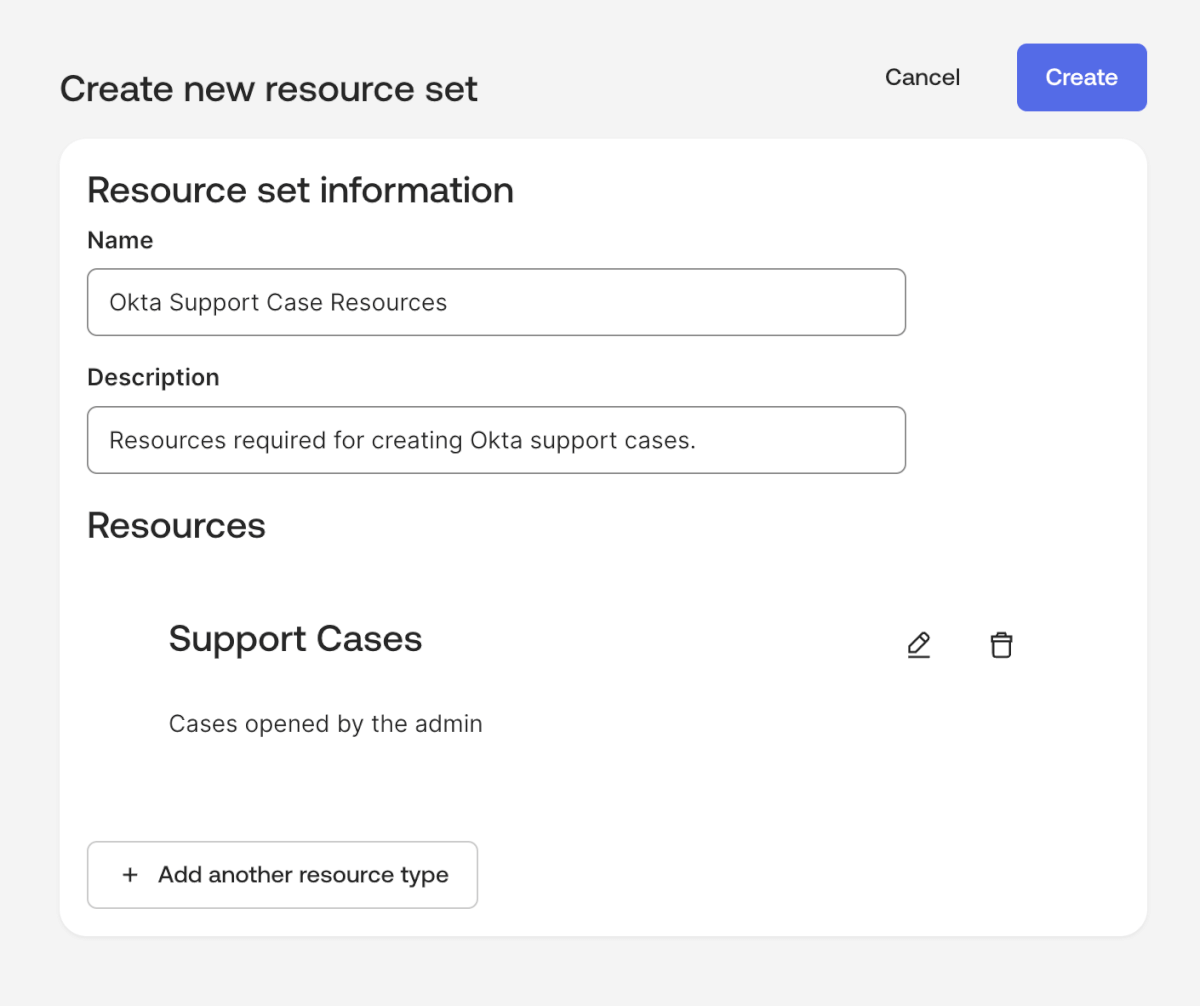Select the "Support Cases" resource heading
The height and width of the screenshot is (1006, 1200).
point(296,639)
